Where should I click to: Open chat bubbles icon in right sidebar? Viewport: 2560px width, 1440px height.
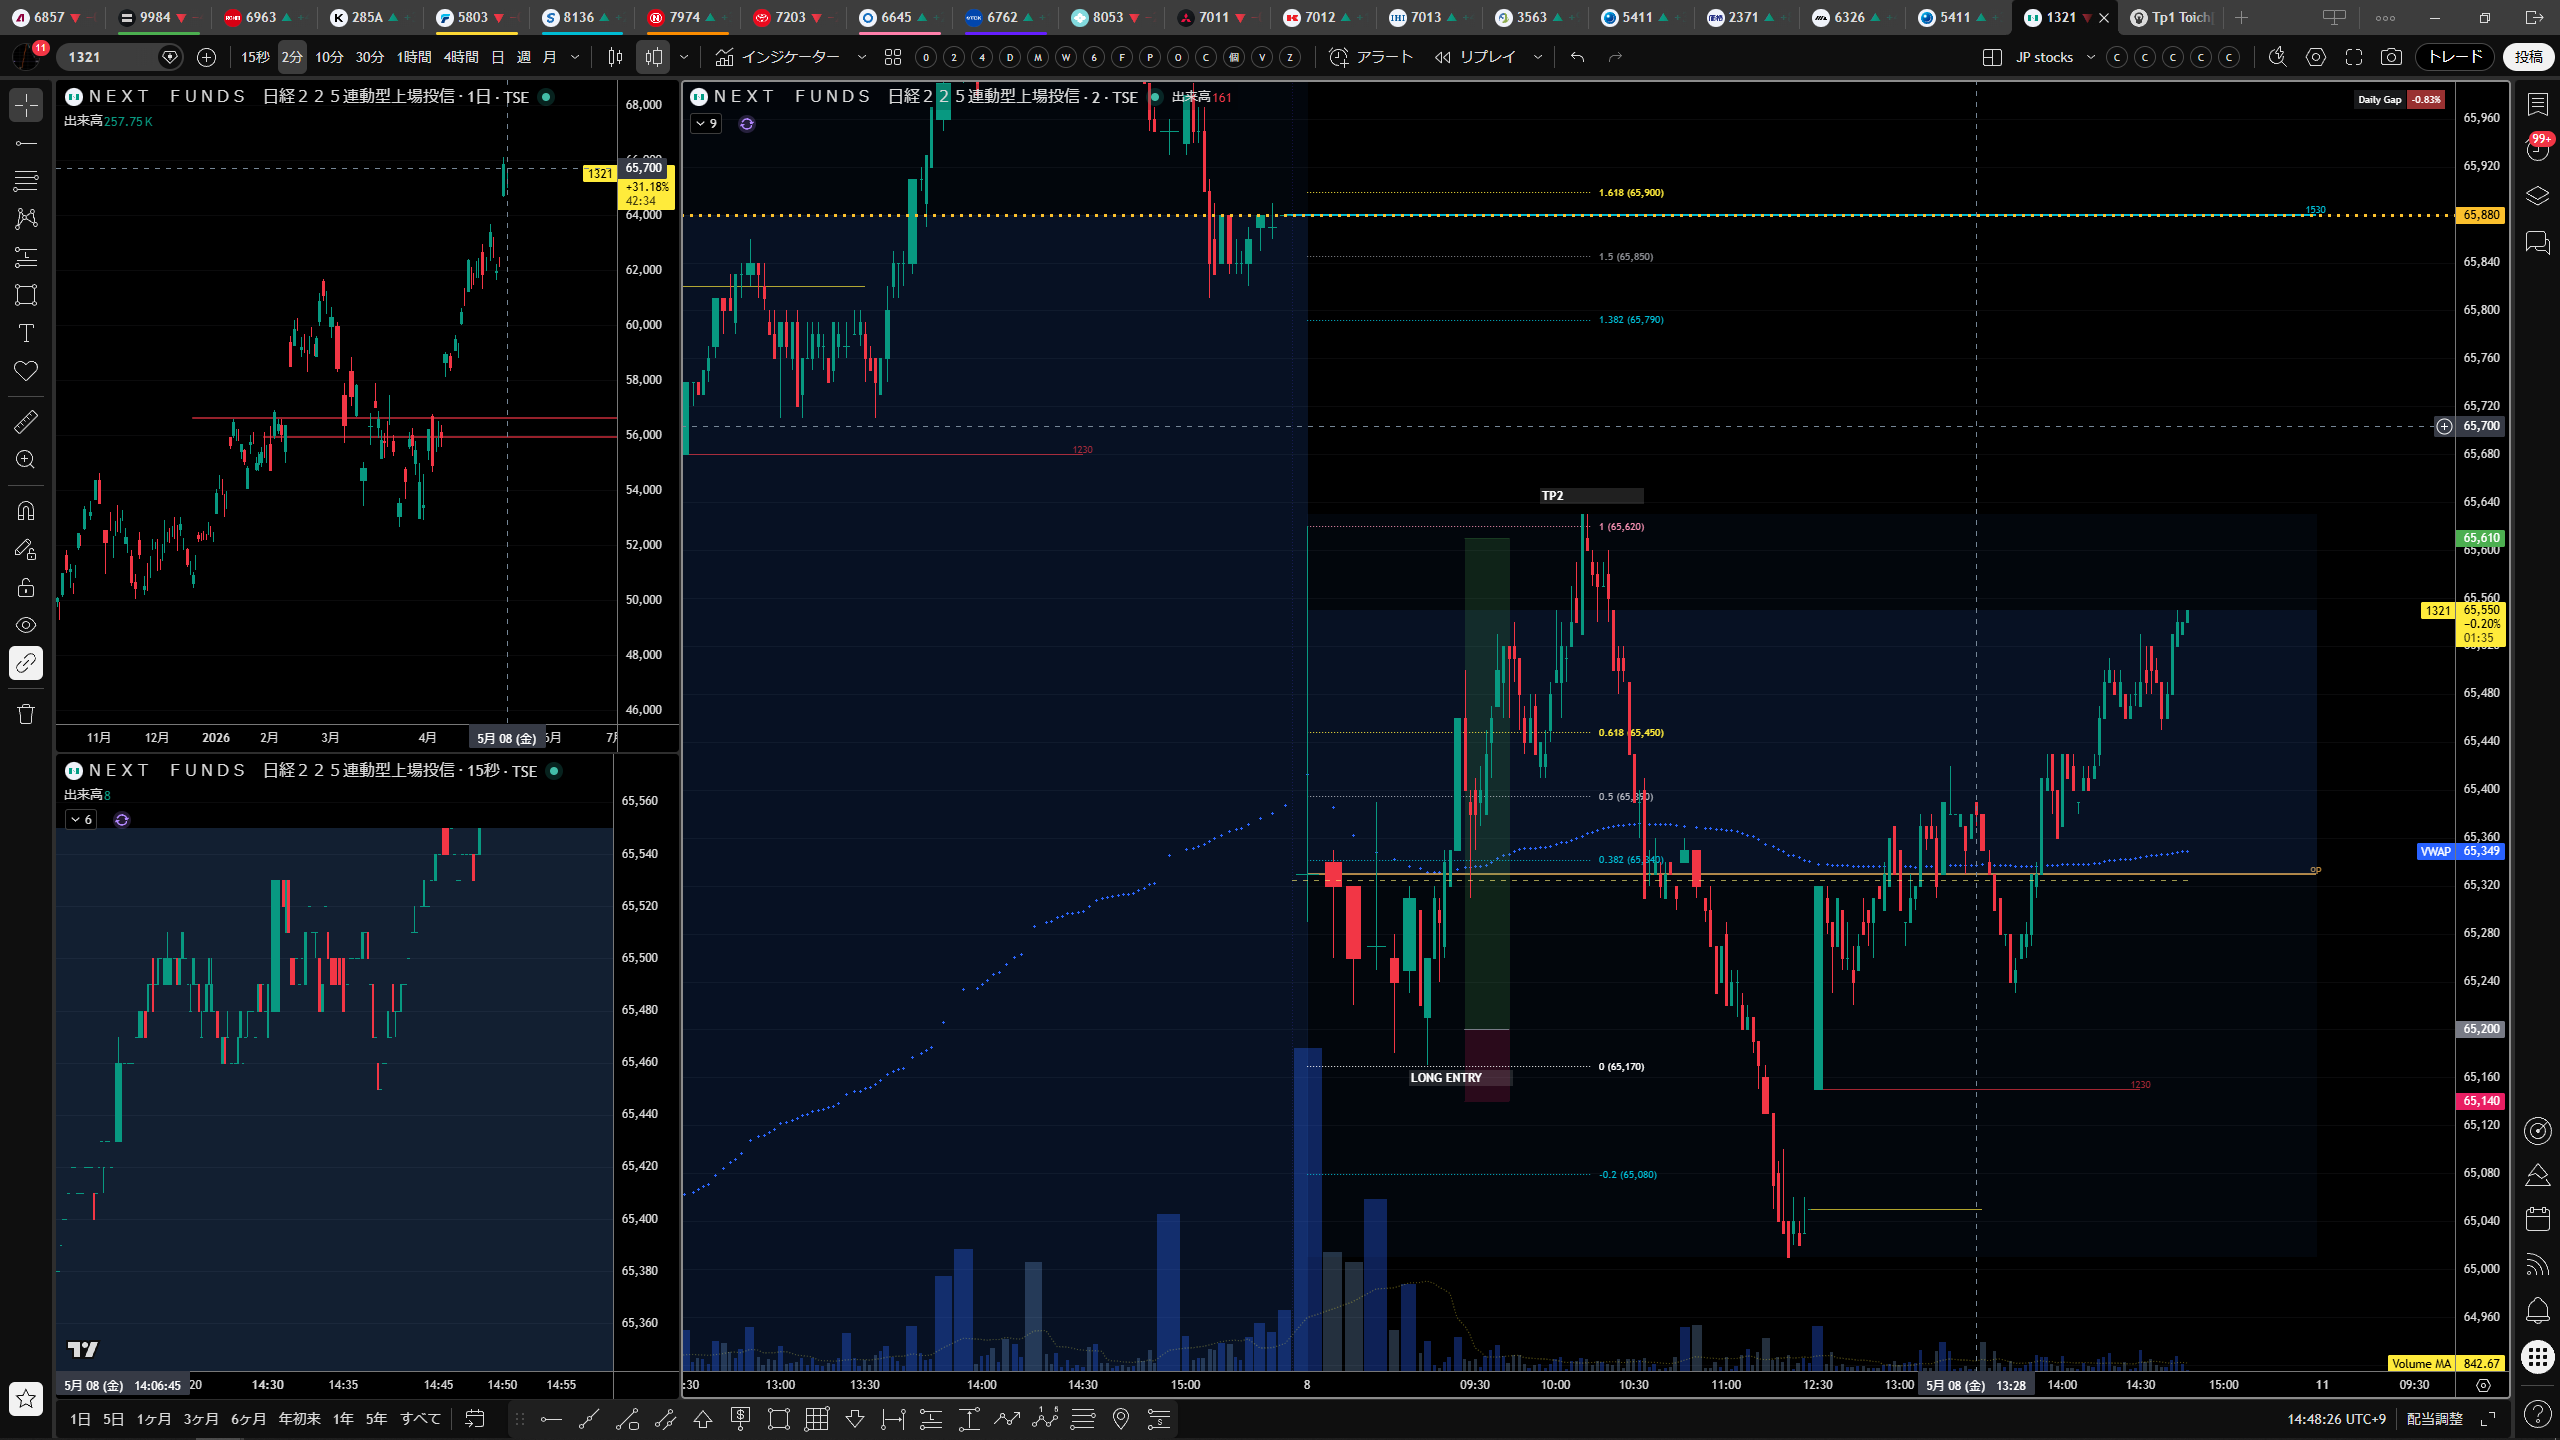coord(2538,242)
